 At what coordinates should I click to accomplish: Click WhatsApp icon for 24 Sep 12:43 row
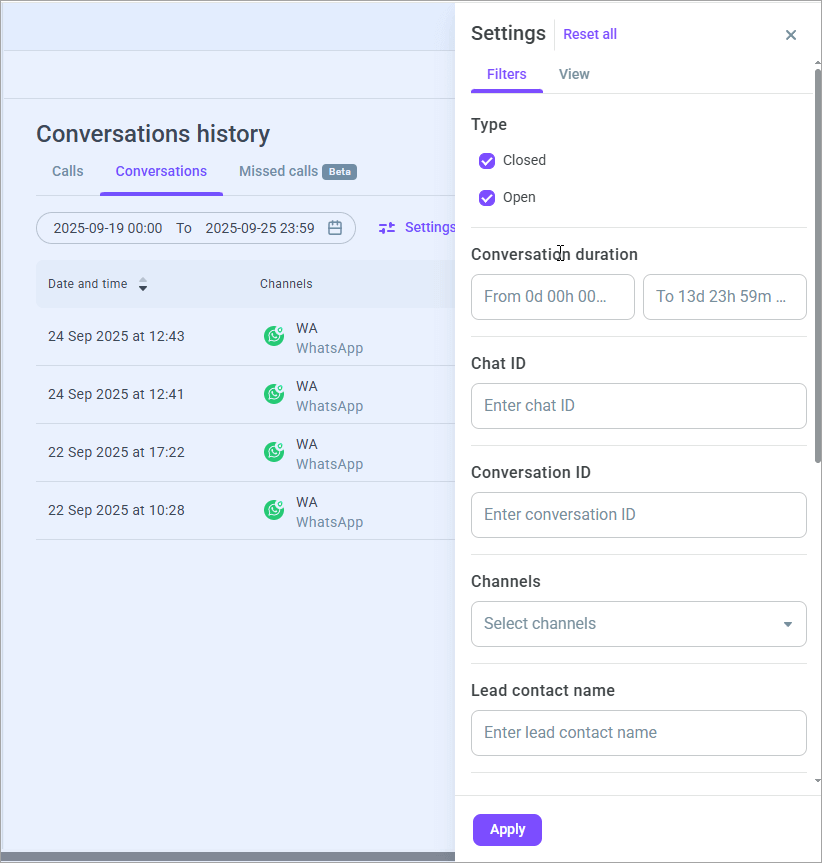click(274, 337)
